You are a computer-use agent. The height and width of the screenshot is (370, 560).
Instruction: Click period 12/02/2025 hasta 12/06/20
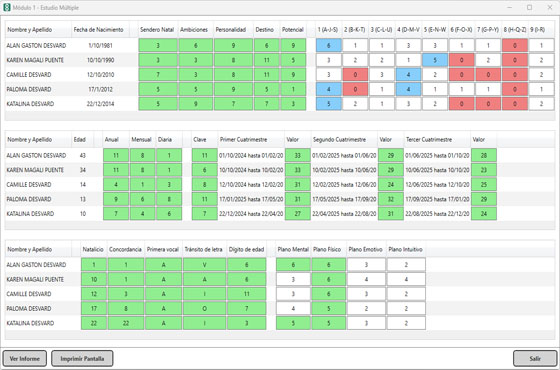(x=344, y=185)
